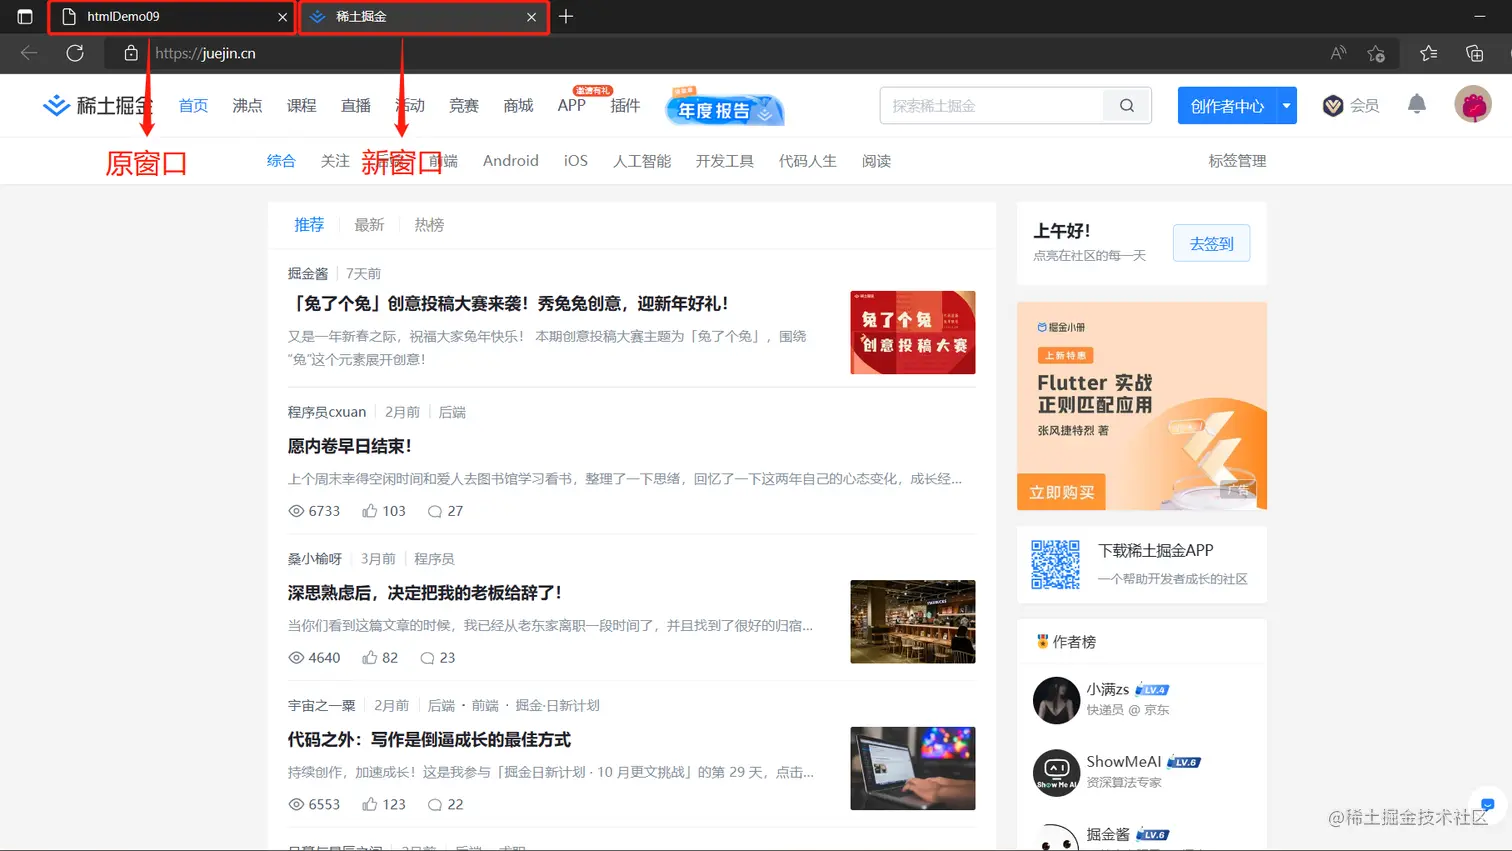Select the Android category tab
1512x851 pixels.
(x=511, y=160)
